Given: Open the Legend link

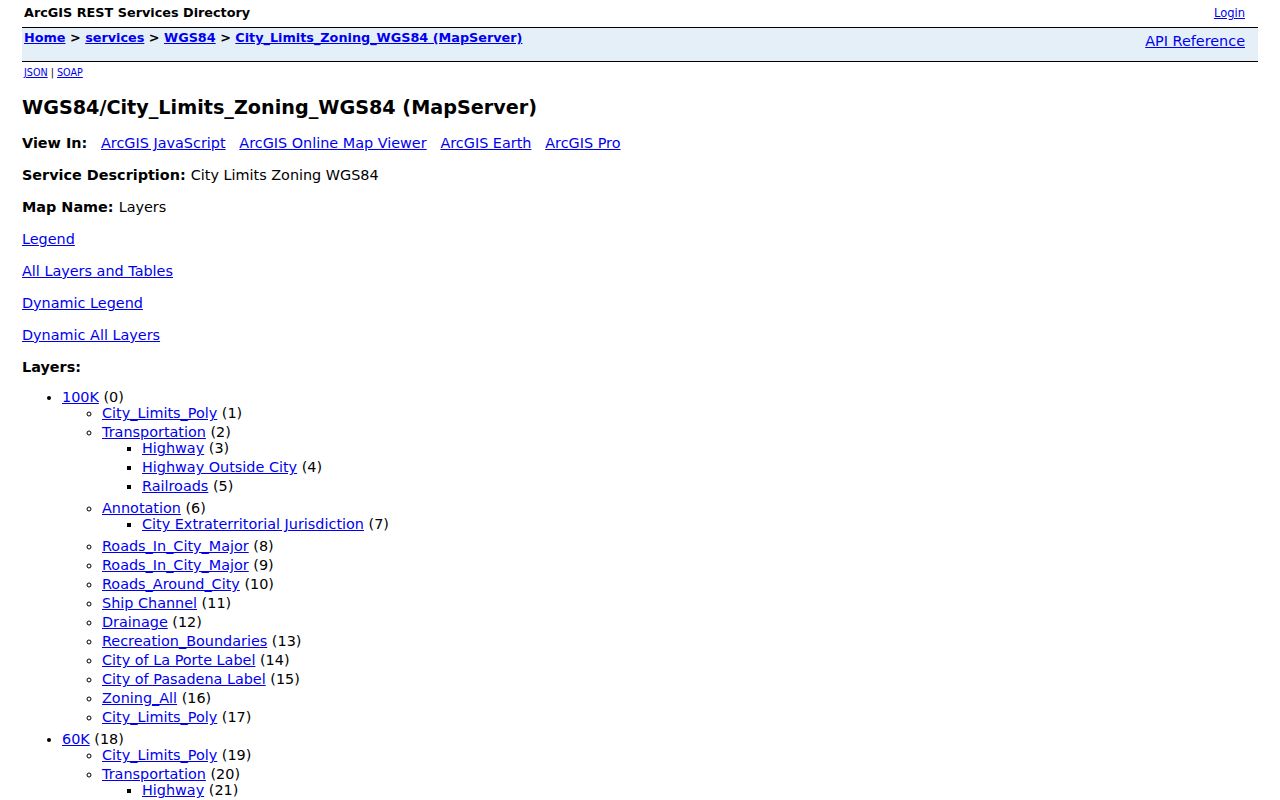Looking at the screenshot, I should coord(48,239).
